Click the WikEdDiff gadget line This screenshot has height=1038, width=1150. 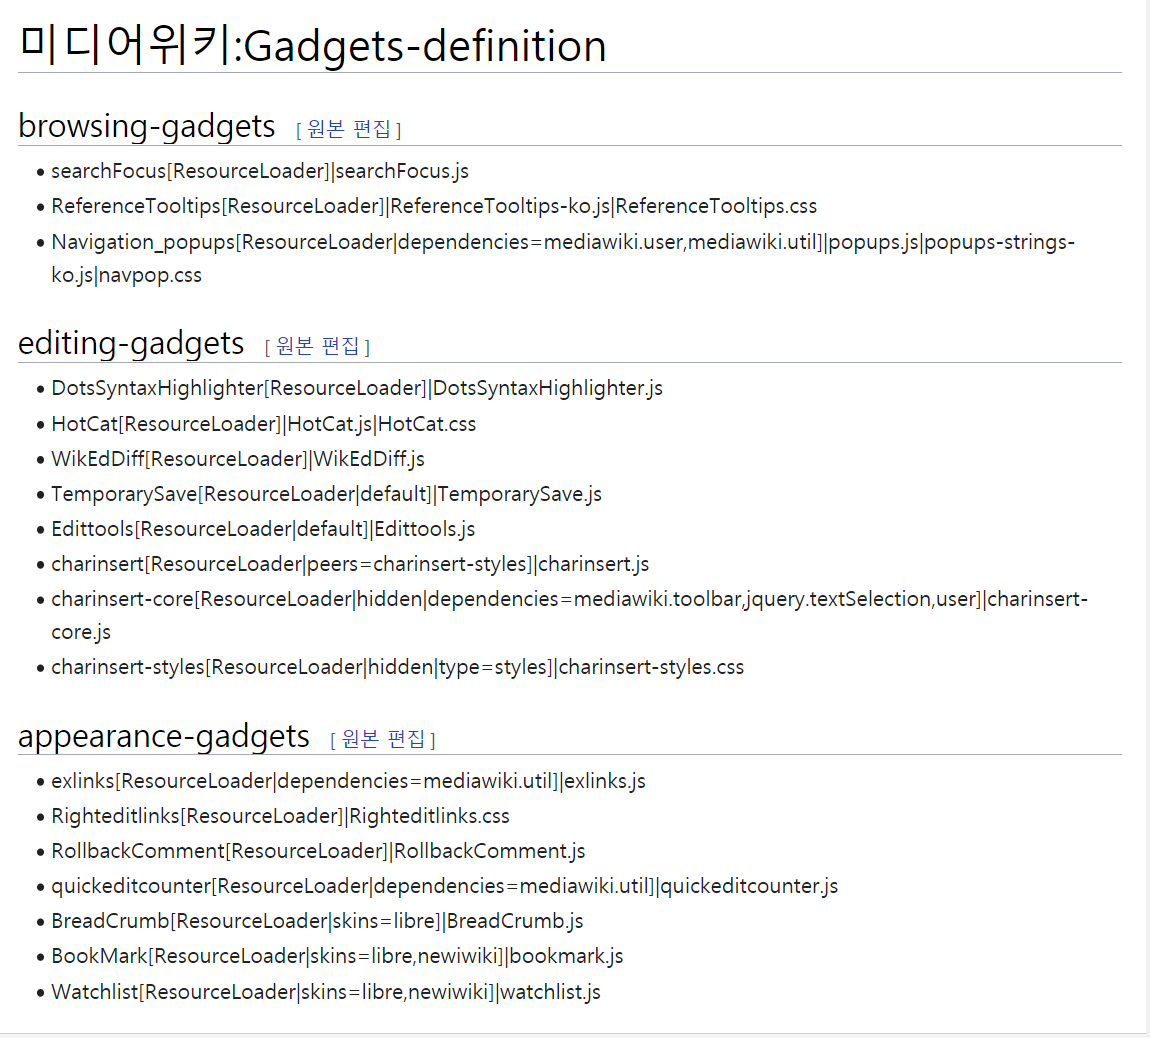(x=237, y=458)
